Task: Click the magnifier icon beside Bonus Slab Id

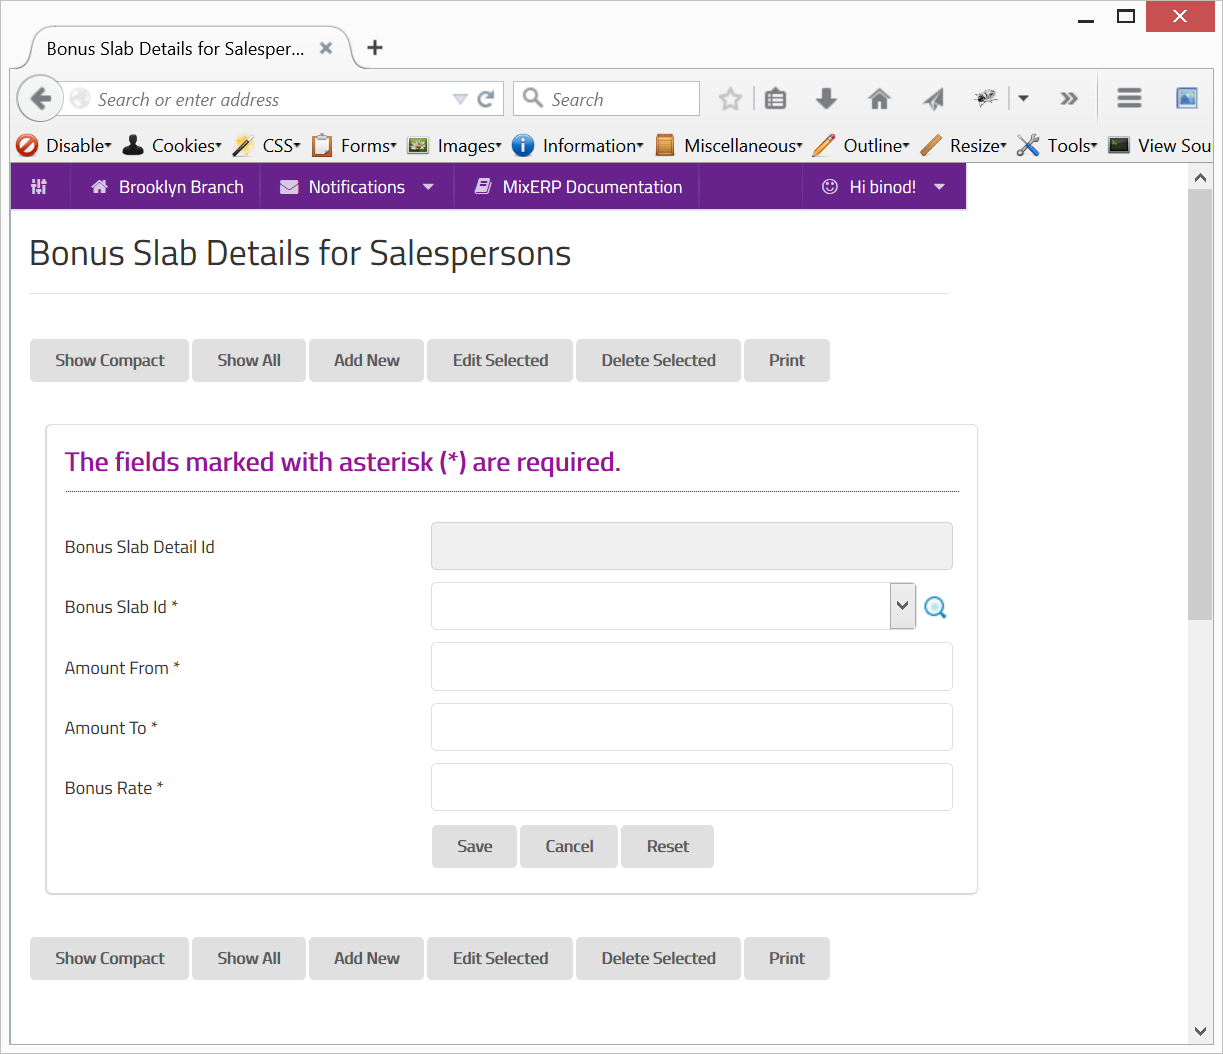Action: click(935, 607)
